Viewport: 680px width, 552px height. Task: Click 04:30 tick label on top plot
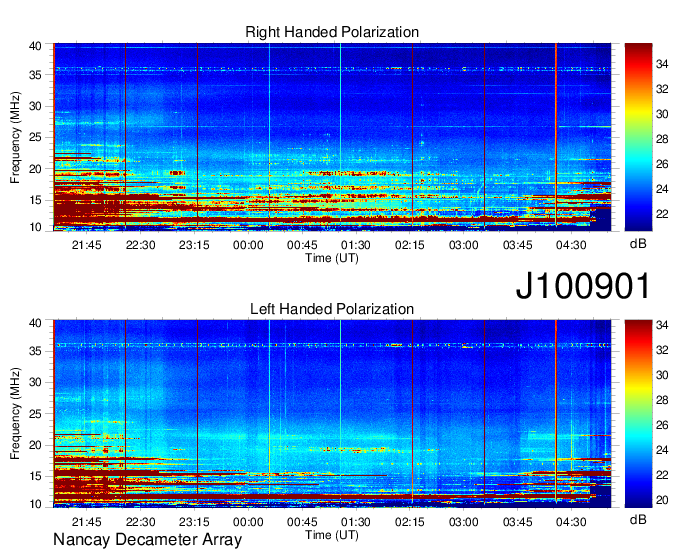coord(571,245)
